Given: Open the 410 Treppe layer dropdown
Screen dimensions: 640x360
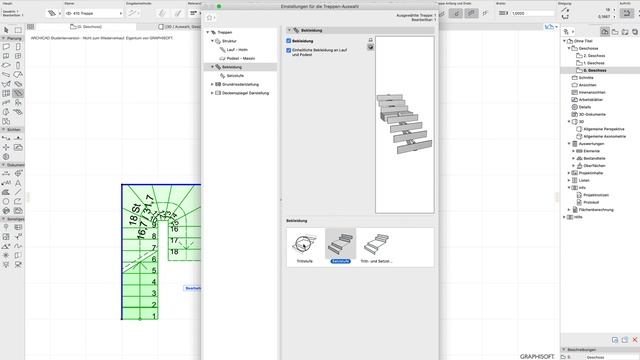Looking at the screenshot, I should click(x=93, y=13).
